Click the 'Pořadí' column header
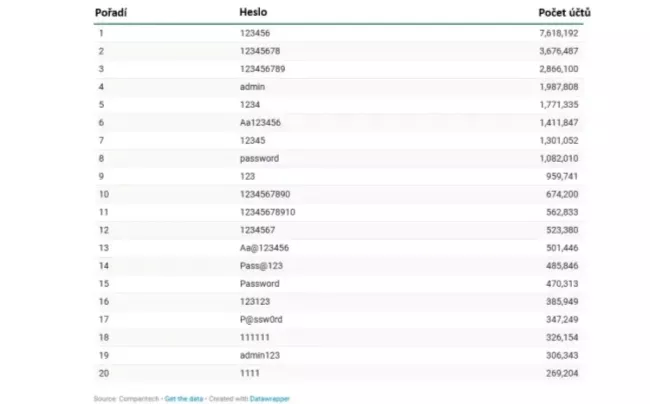Viewport: 650px width, 404px height. point(110,13)
